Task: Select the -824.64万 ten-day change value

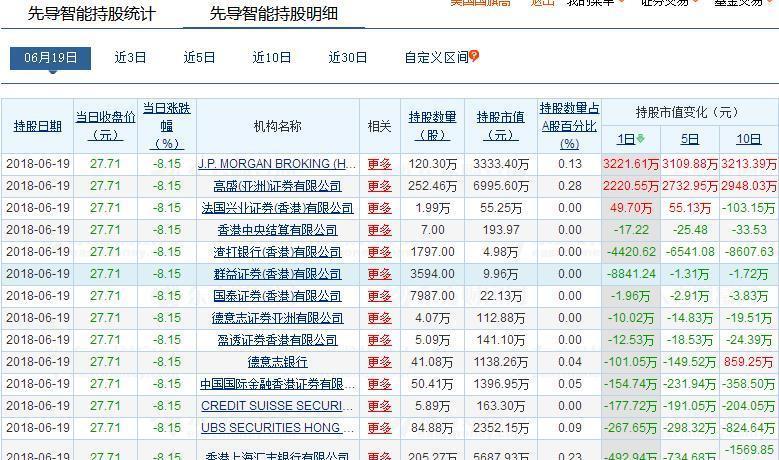Action: pos(749,428)
